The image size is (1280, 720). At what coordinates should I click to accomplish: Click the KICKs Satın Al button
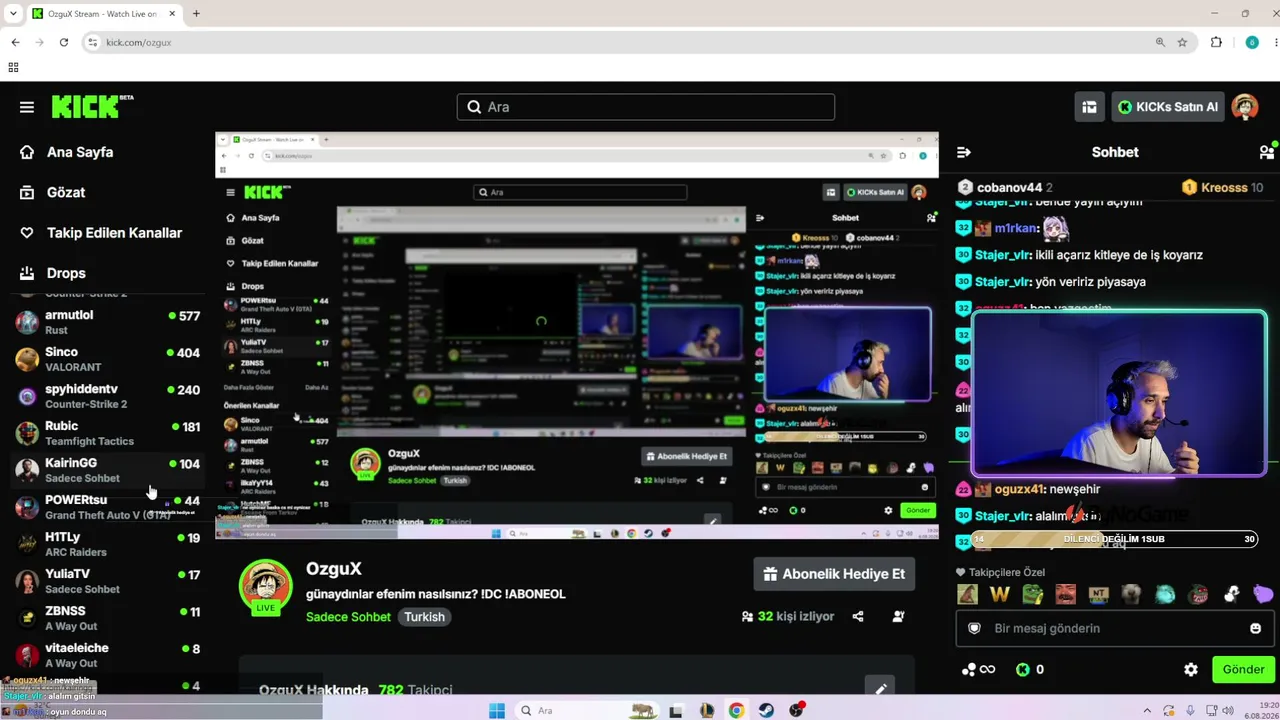1168,107
